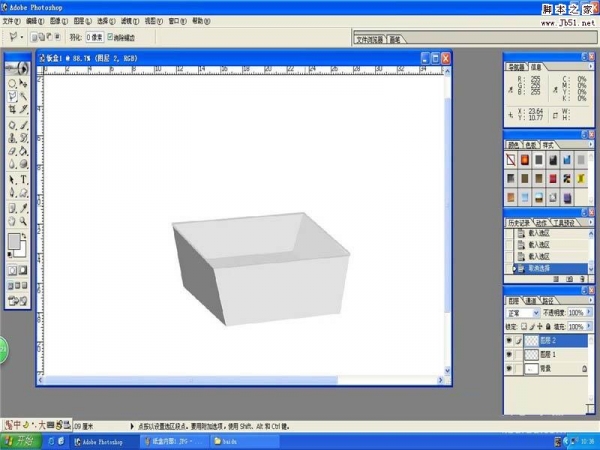Switch to the 通道 (Channels) tab
Screen dimensions: 600x450
(531, 301)
